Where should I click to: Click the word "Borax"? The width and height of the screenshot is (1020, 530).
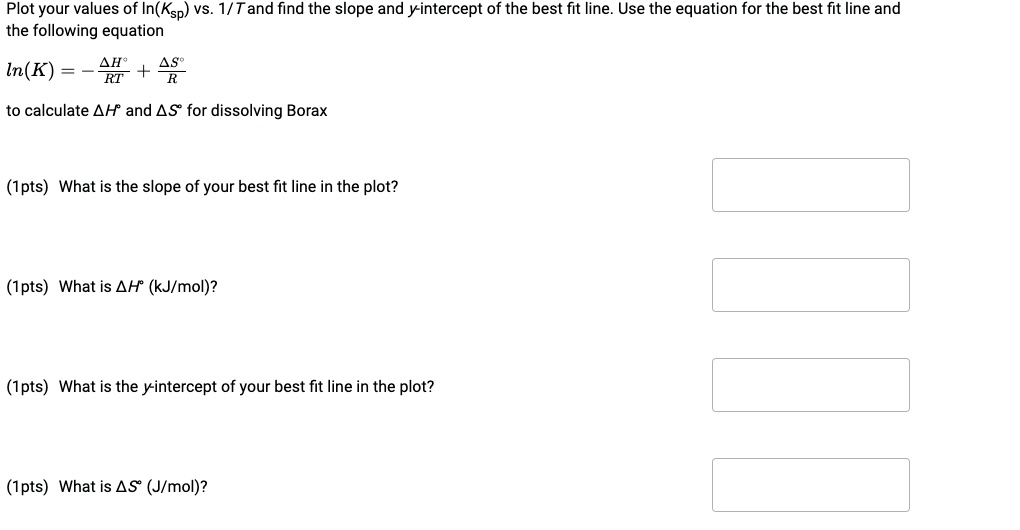click(306, 111)
